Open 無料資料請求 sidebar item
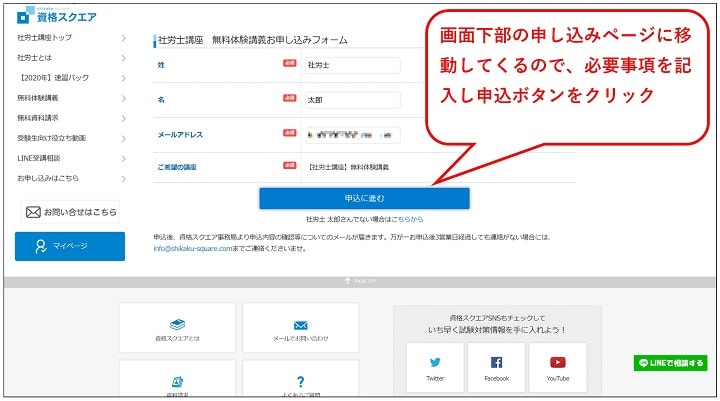This screenshot has width=720, height=401. [38, 118]
